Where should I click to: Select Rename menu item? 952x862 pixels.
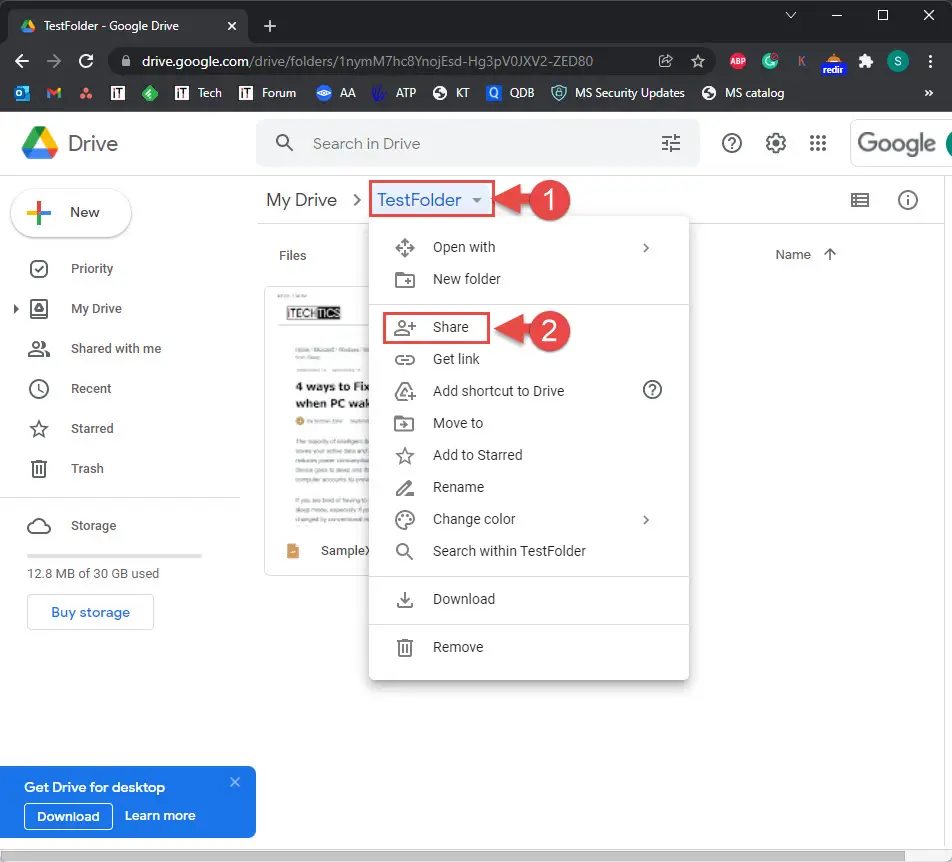tap(528, 487)
